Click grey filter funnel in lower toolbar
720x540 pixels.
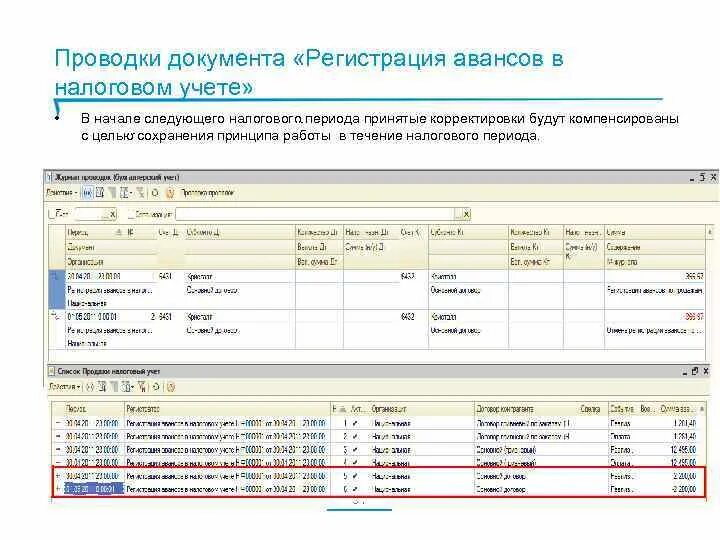tap(113, 387)
